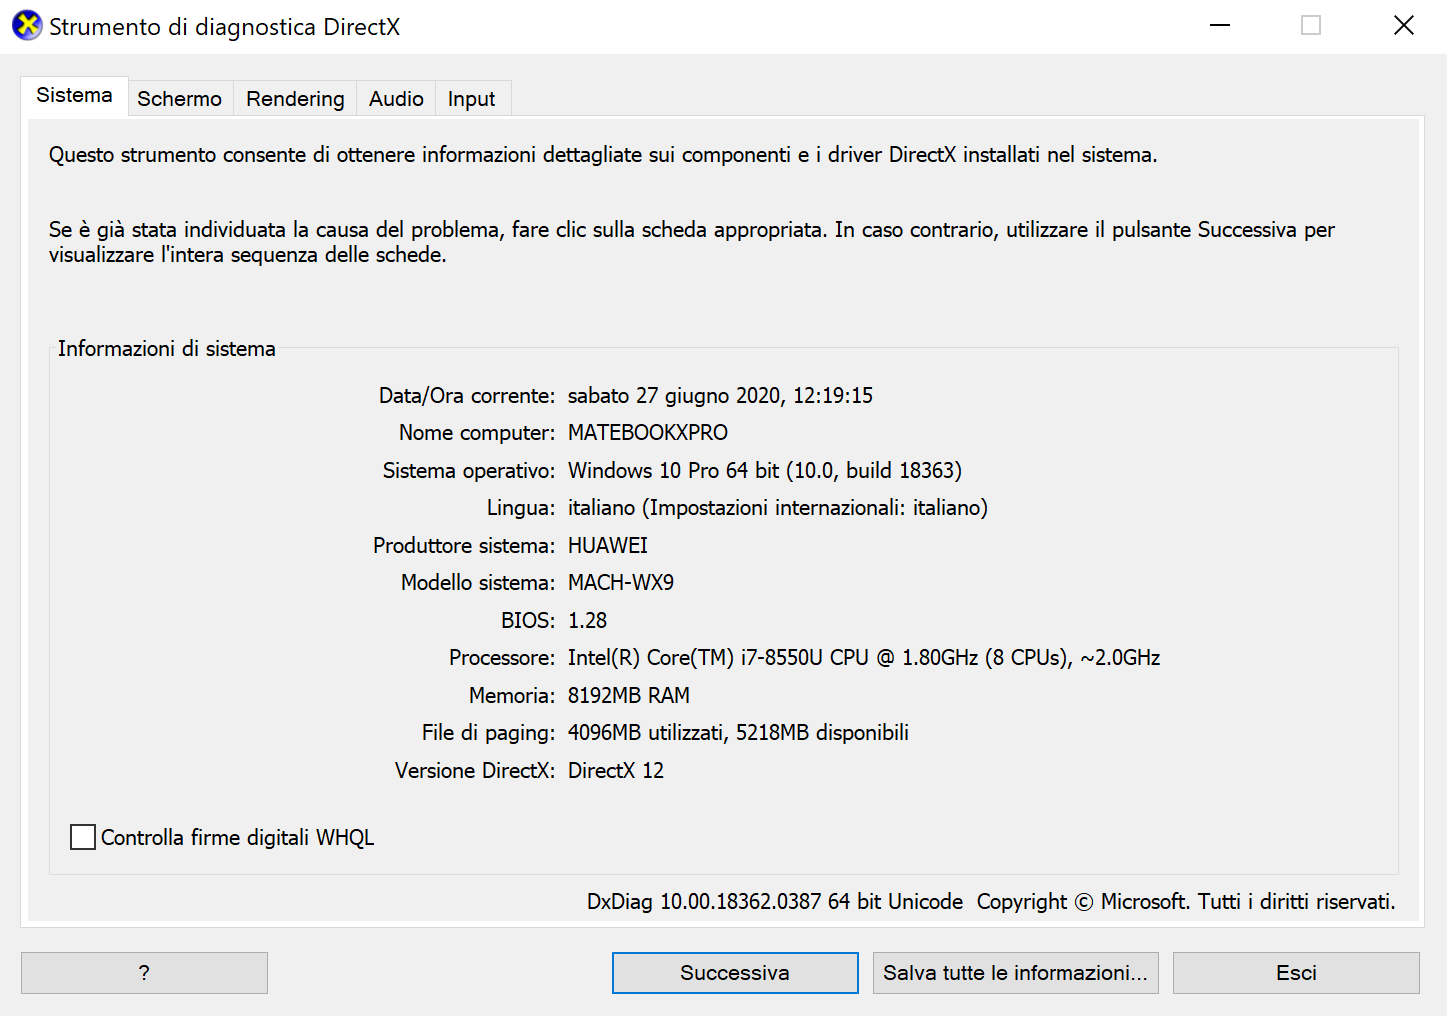
Task: Click the computer name 'MATEBOOKXPRO'
Action: pyautogui.click(x=648, y=433)
